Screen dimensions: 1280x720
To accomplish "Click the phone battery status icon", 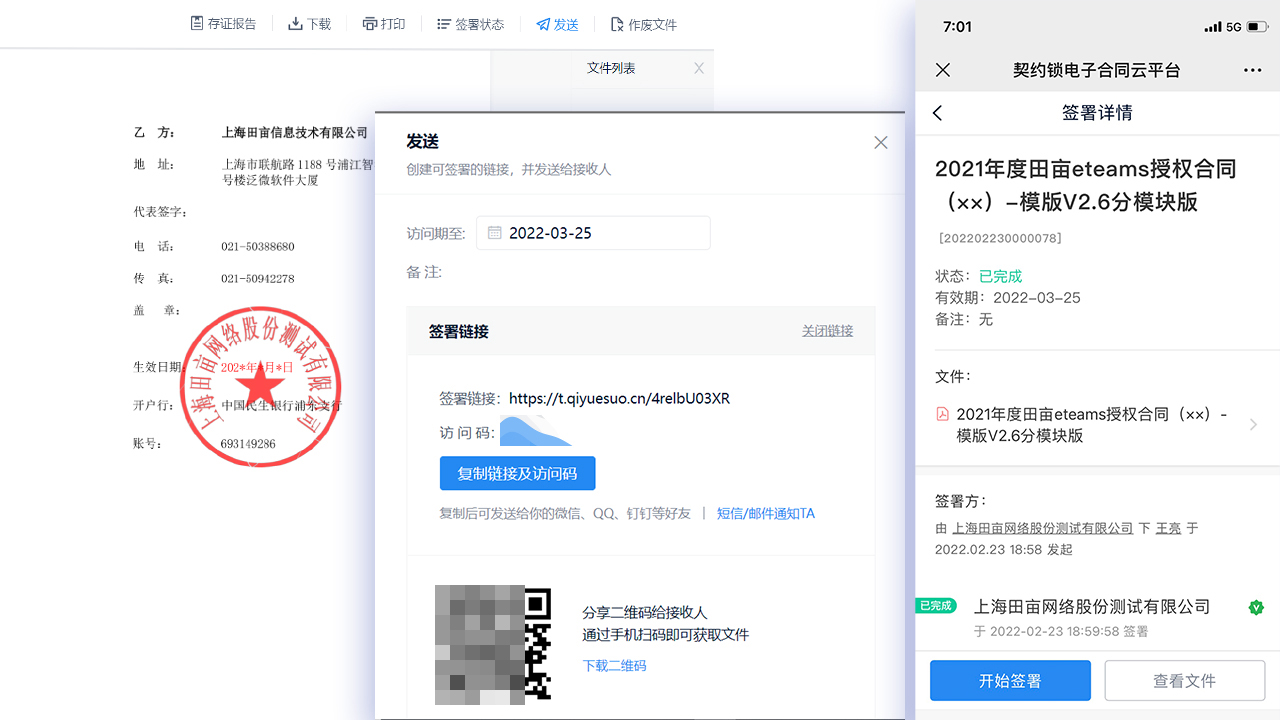I will click(1259, 27).
